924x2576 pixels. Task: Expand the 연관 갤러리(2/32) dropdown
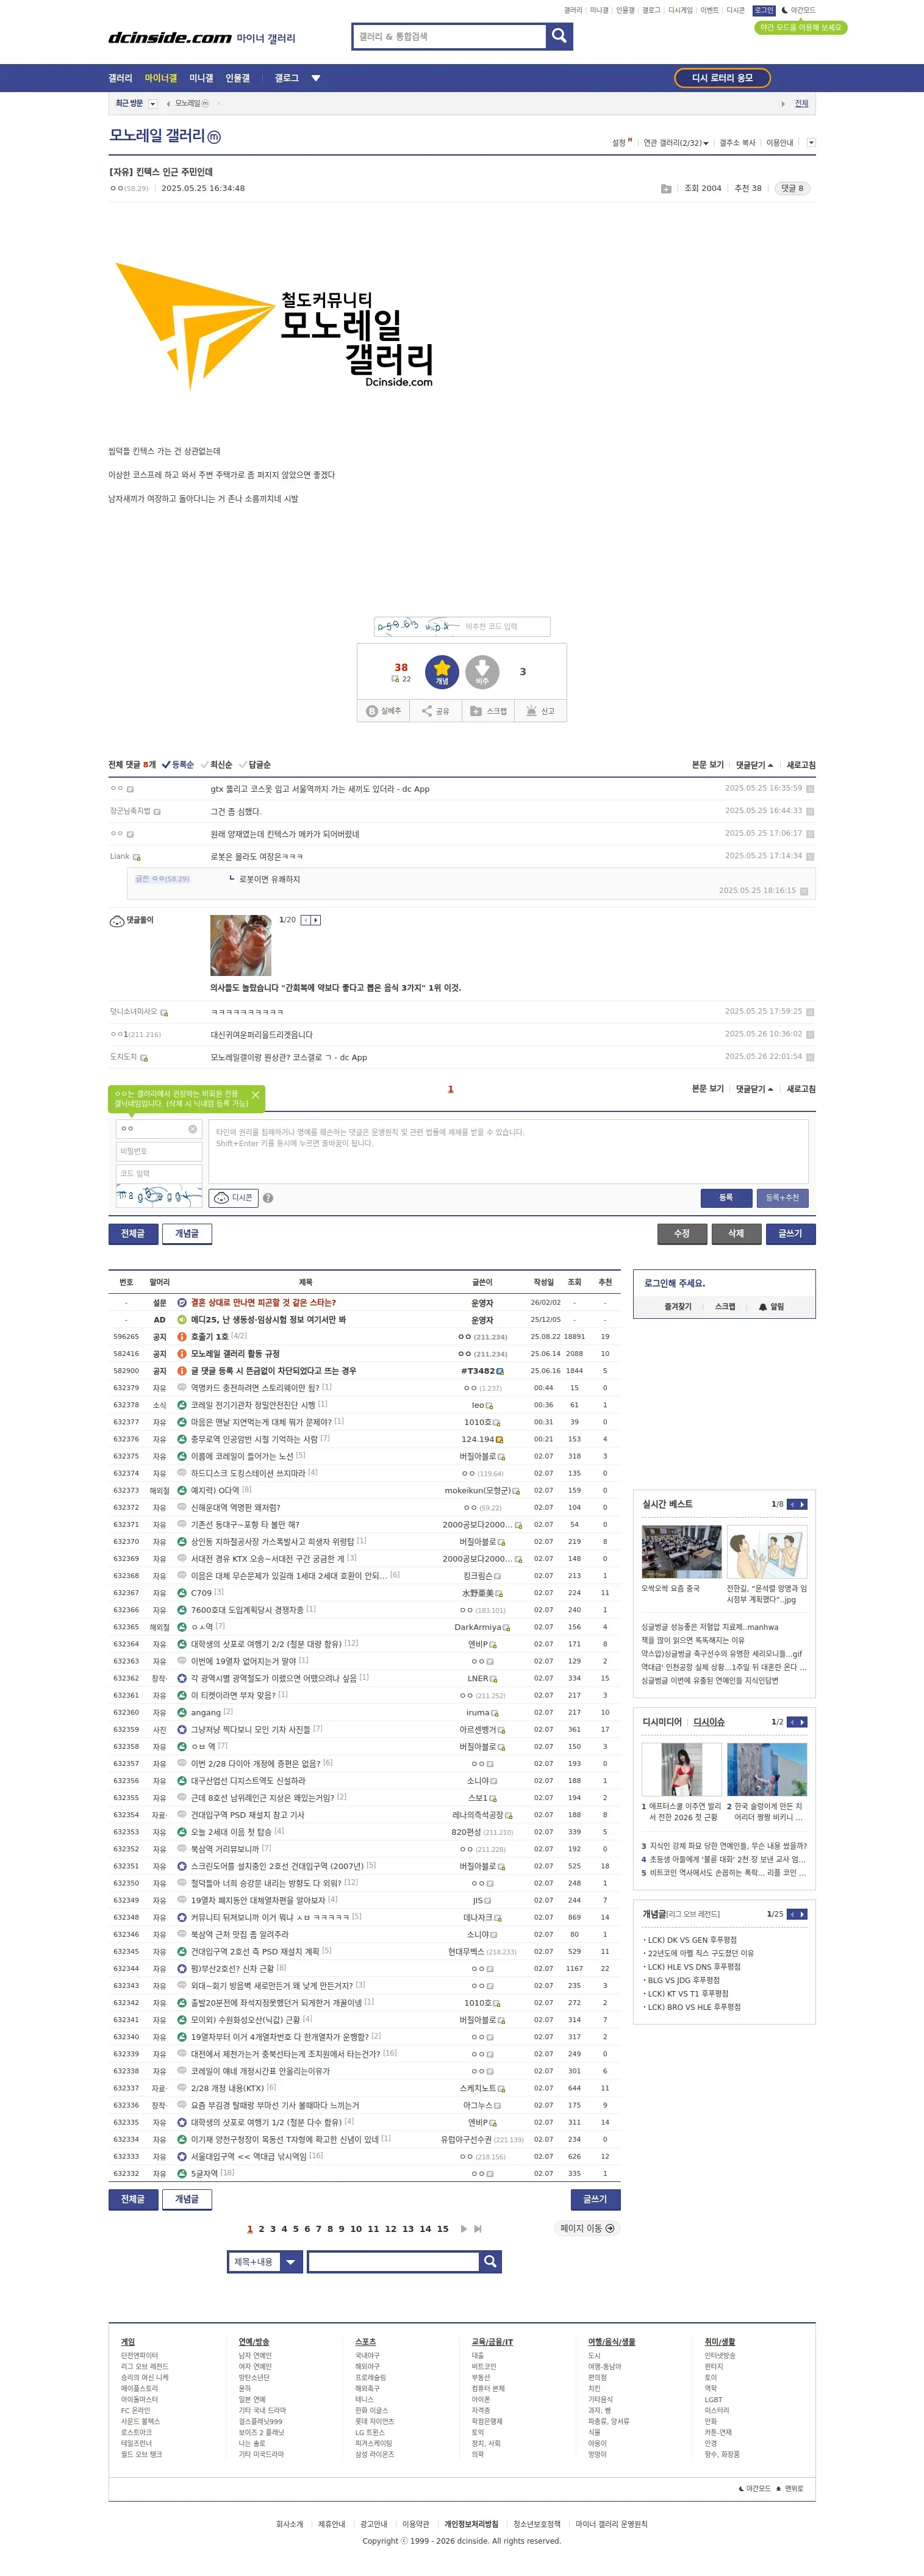click(x=676, y=143)
